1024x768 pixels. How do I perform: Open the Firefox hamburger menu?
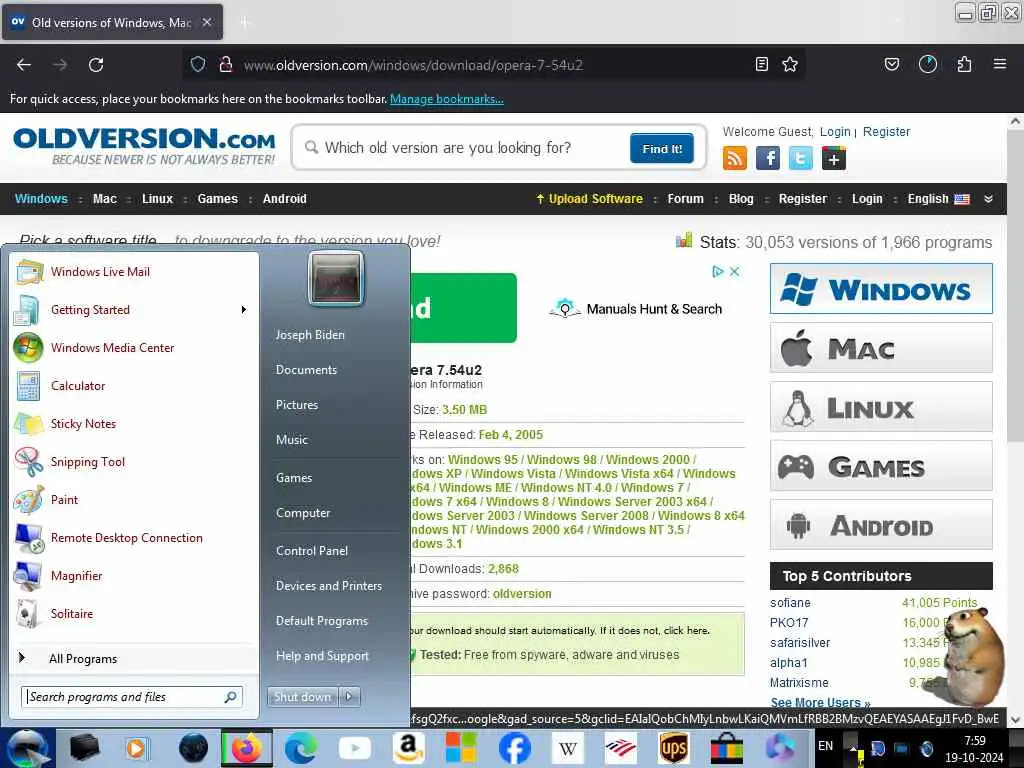(x=999, y=64)
